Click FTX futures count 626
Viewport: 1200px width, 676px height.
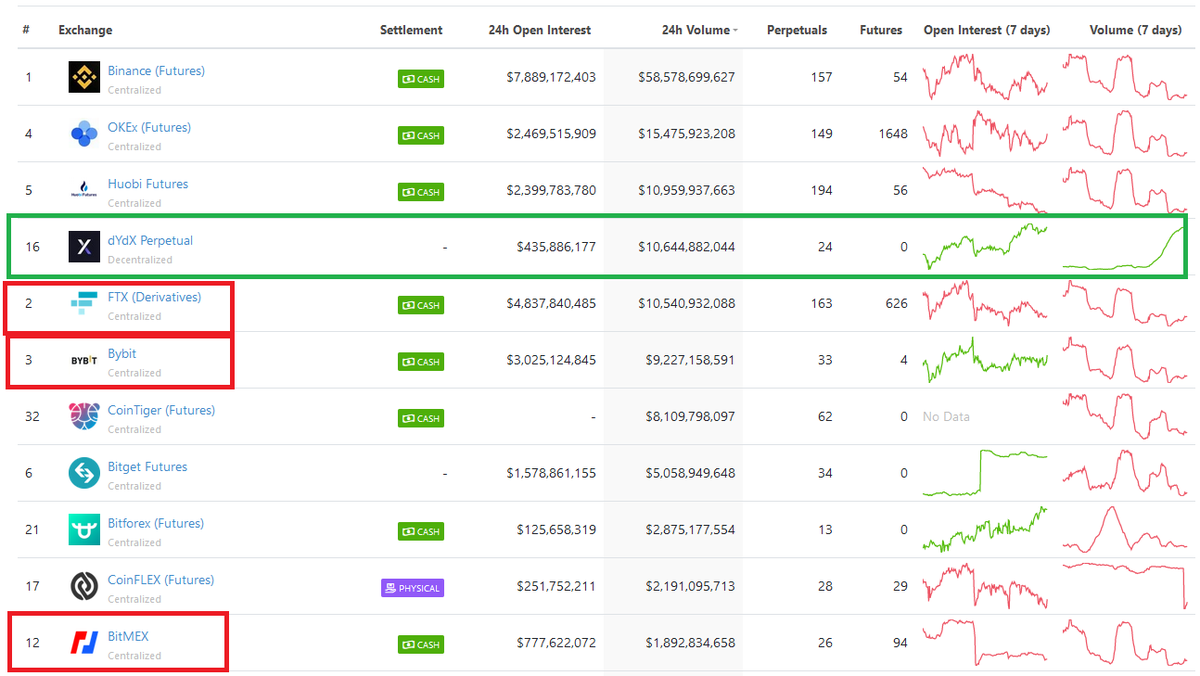pos(896,303)
